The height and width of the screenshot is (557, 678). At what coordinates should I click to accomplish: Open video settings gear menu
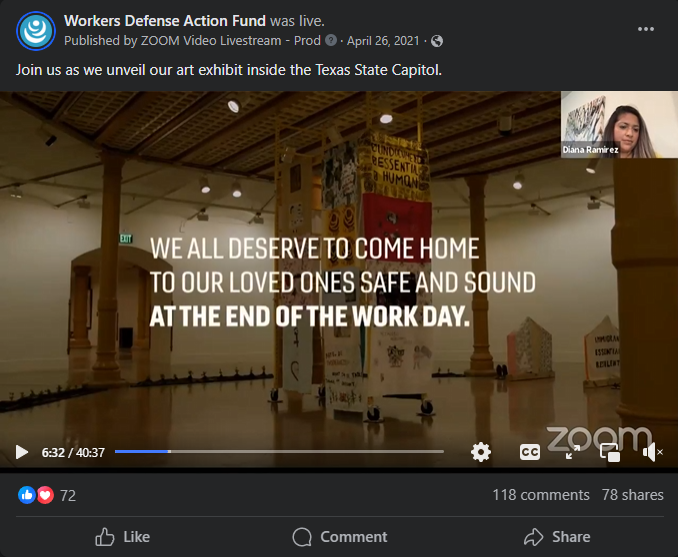481,452
